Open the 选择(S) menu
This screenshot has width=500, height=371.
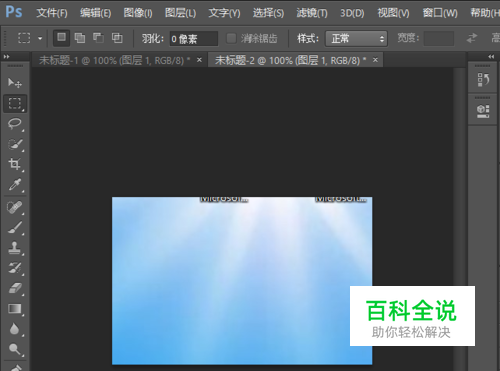point(268,13)
